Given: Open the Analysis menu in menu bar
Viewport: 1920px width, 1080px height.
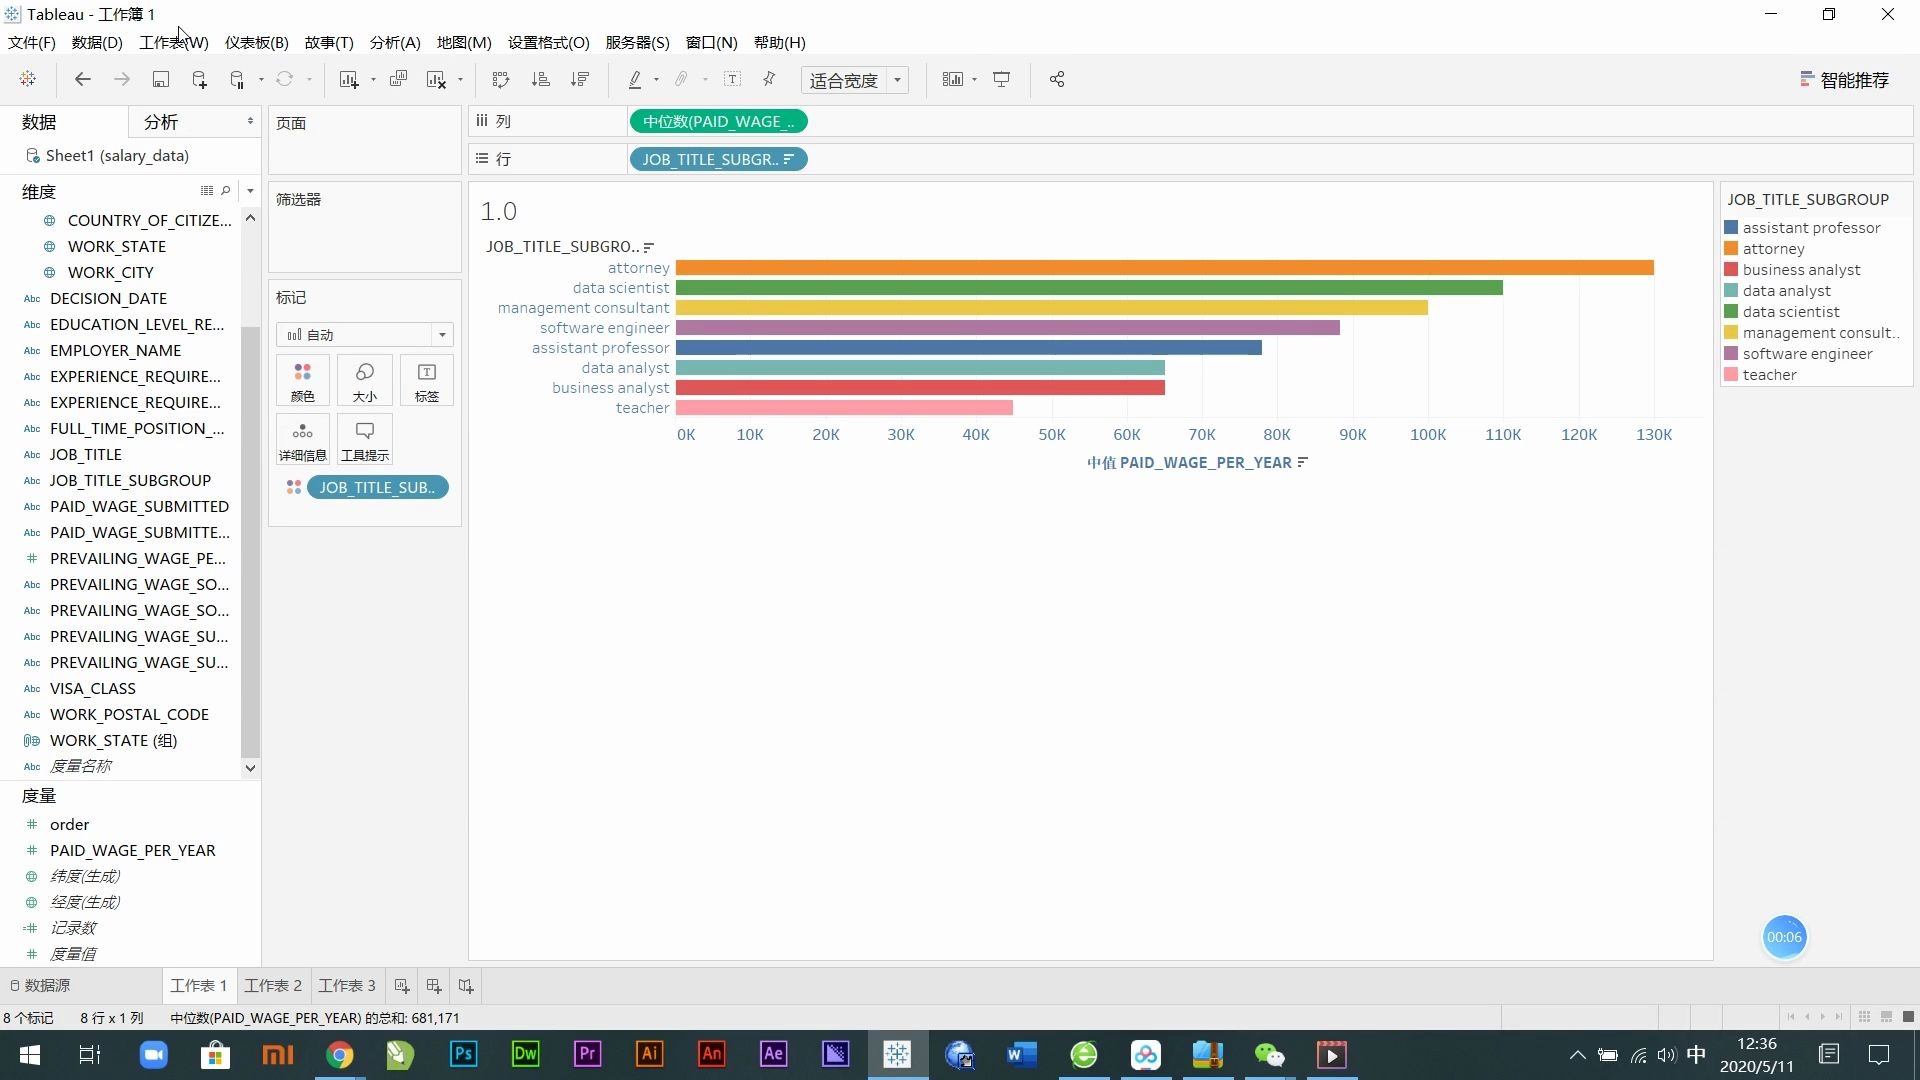Looking at the screenshot, I should coord(394,42).
